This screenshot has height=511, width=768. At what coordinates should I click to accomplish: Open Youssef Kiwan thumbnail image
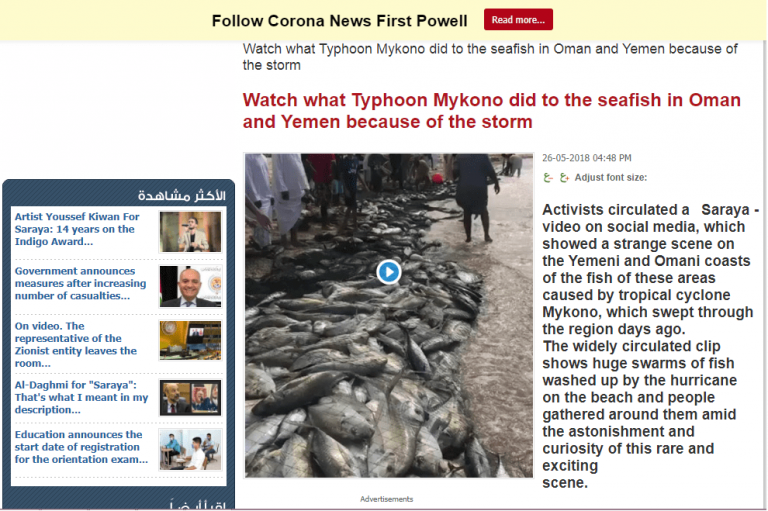click(191, 232)
